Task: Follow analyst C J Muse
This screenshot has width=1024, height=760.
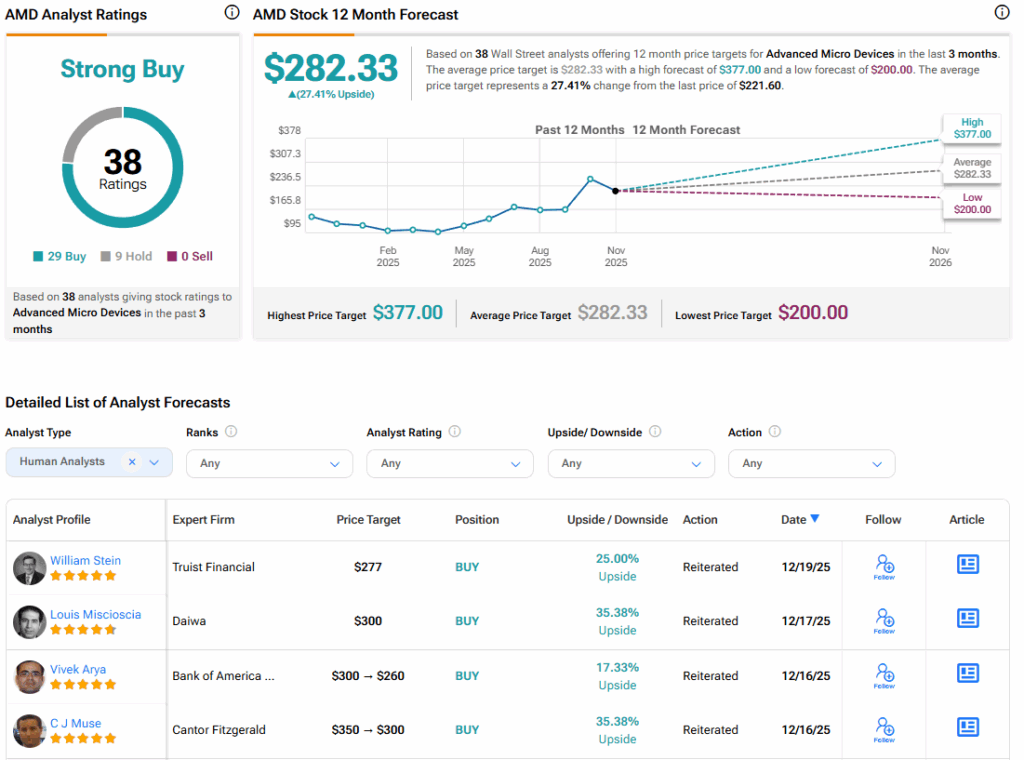Action: click(x=883, y=727)
